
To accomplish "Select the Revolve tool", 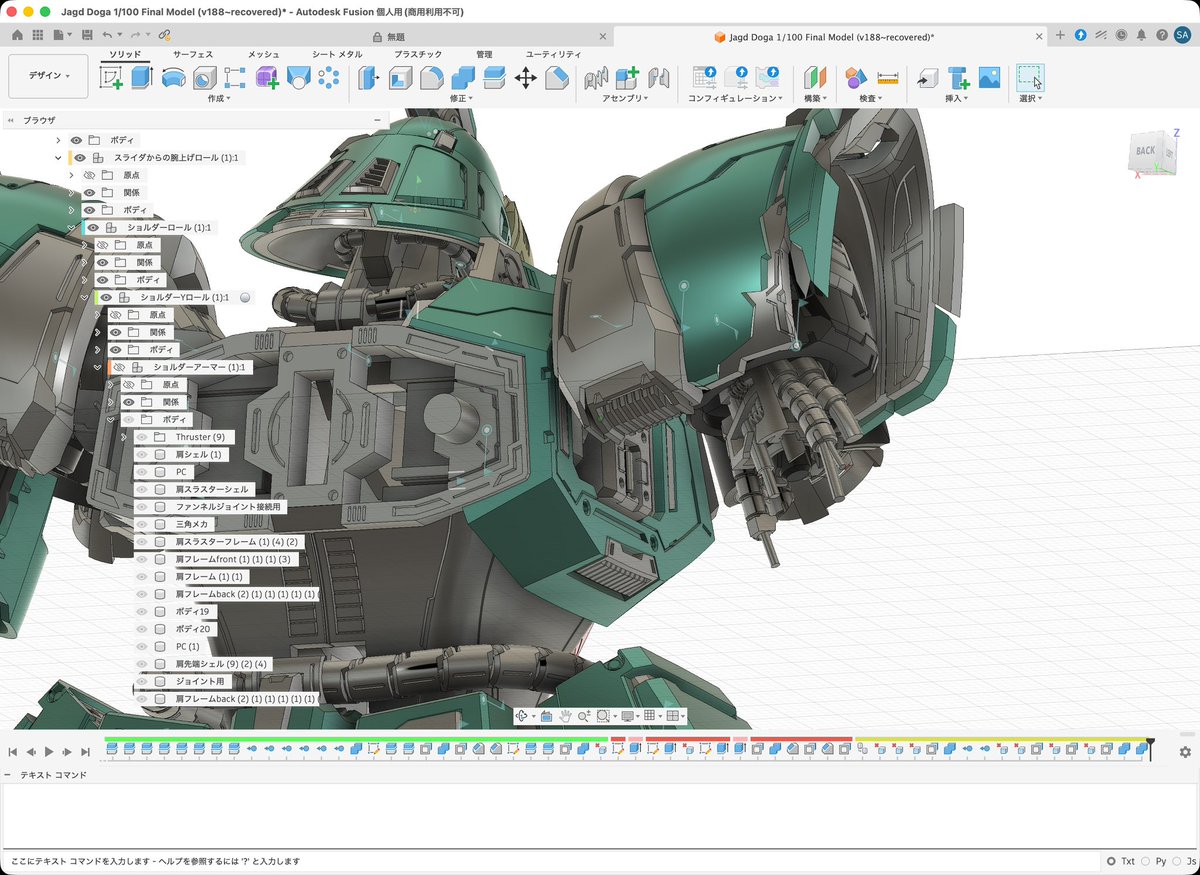I will pyautogui.click(x=173, y=78).
